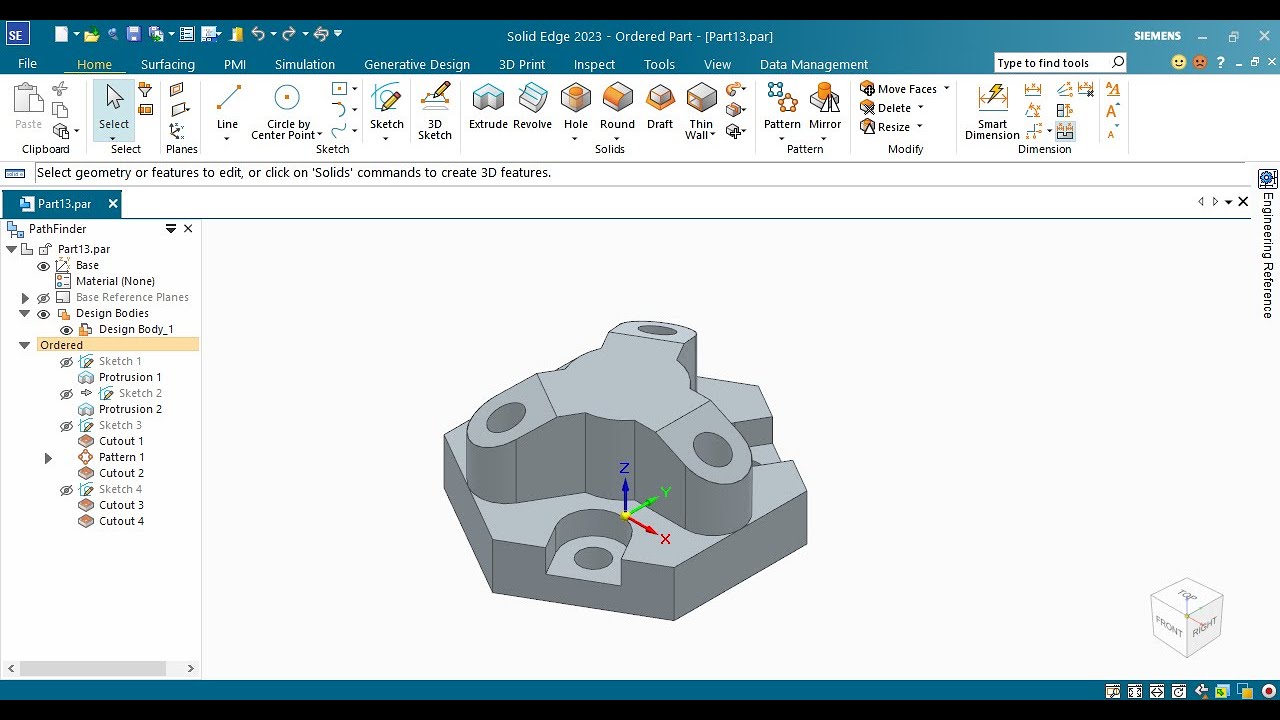Switch to the PMI tab
The width and height of the screenshot is (1280, 720).
point(235,64)
